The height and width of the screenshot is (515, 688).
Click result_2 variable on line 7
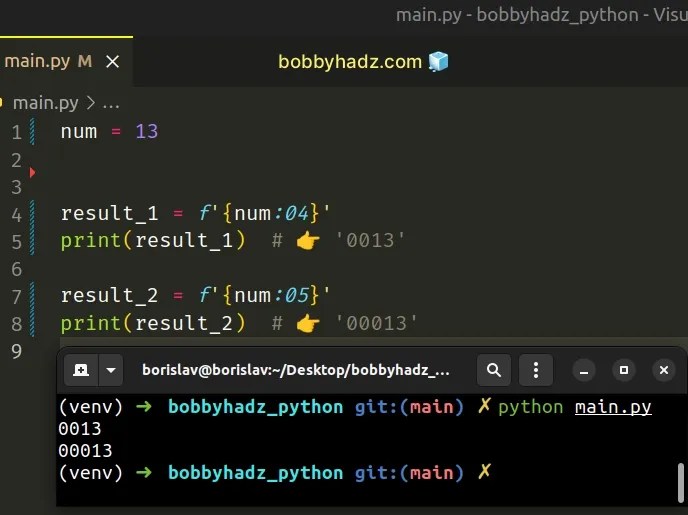(109, 296)
